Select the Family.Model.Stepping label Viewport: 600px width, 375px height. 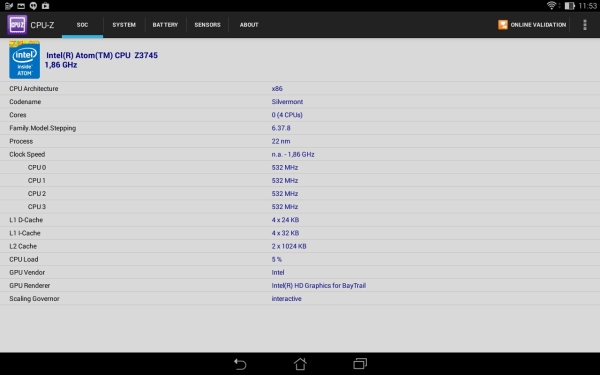[x=42, y=128]
